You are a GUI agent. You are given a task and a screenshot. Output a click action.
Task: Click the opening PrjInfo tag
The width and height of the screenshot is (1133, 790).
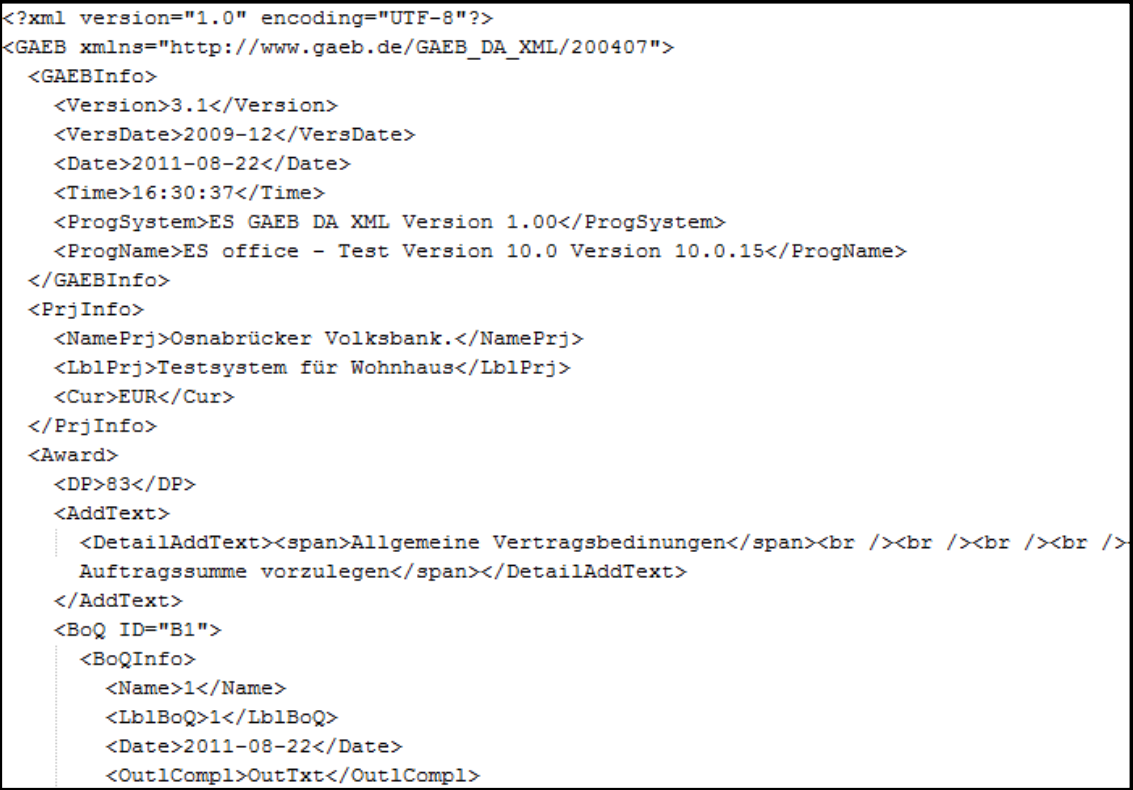[86, 309]
